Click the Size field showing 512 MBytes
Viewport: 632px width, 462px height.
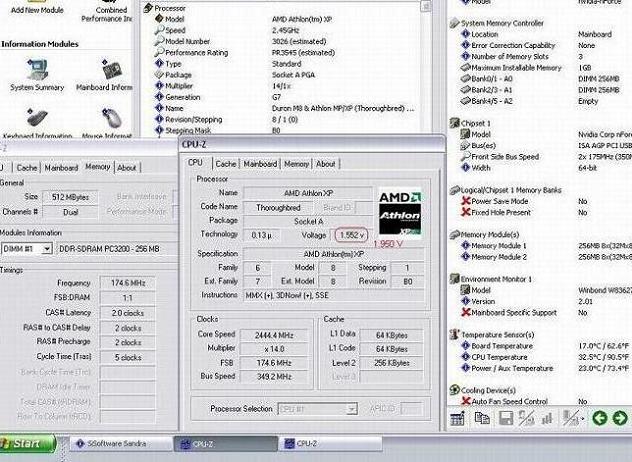tap(70, 197)
